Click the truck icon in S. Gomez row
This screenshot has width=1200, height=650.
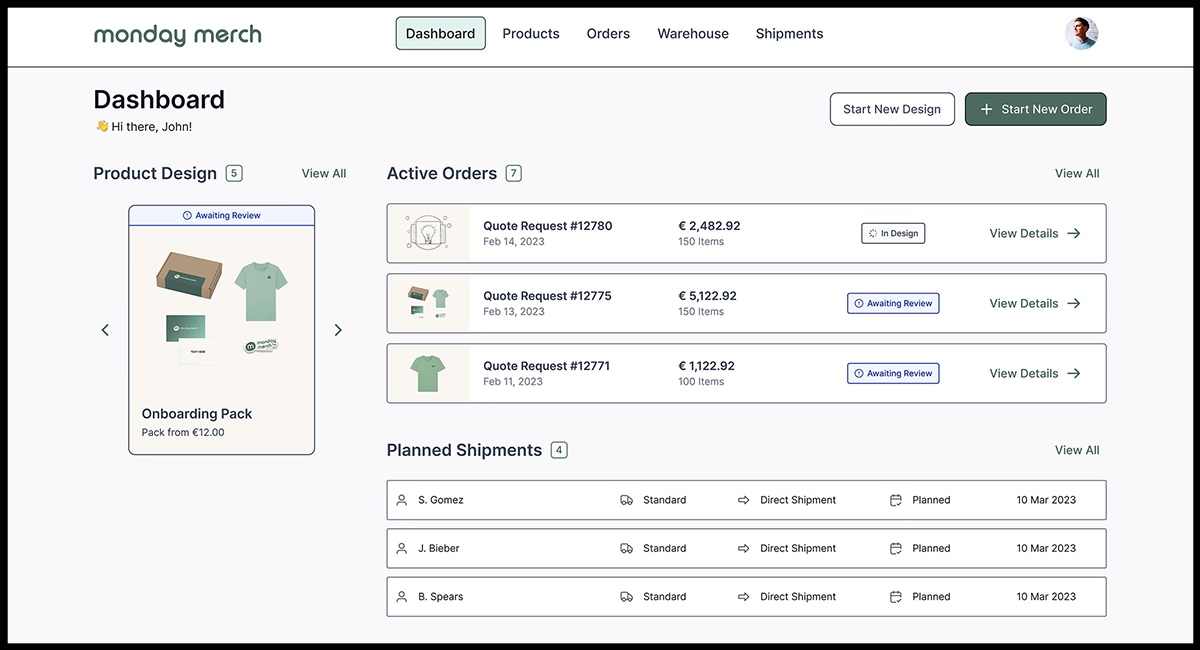click(626, 500)
